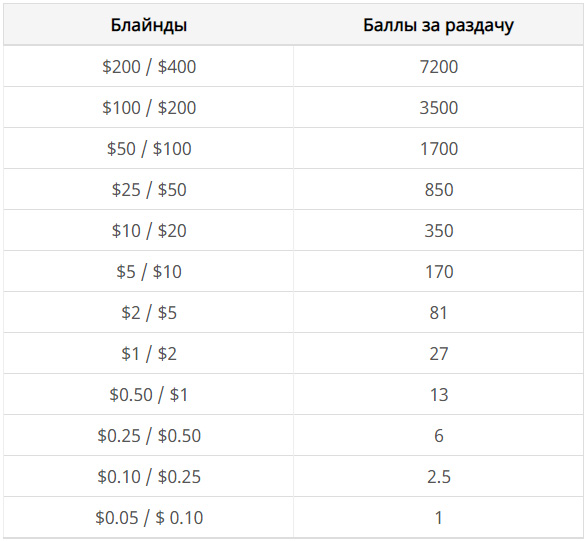Click the Баллы за раздачу column header
587x541 pixels.
click(x=438, y=25)
